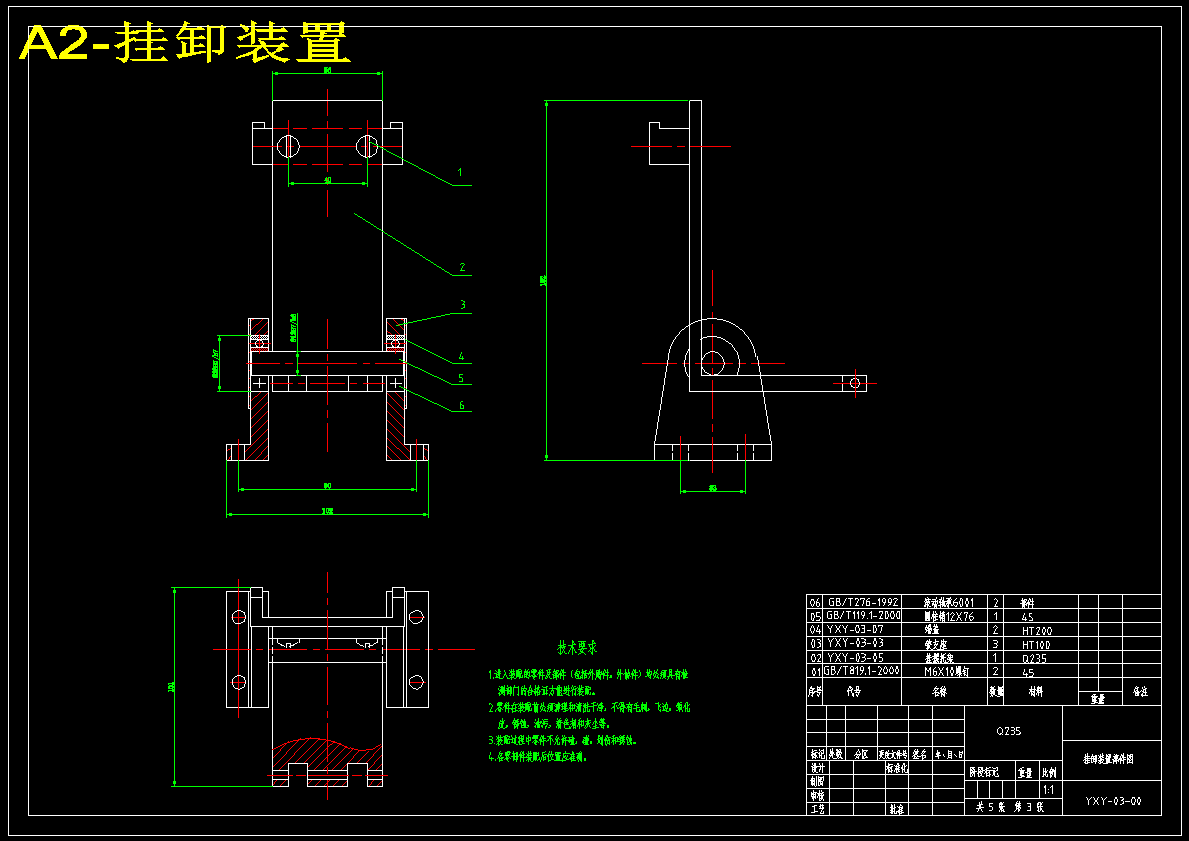Click the "GB/T276-1992" code cell

pos(863,602)
